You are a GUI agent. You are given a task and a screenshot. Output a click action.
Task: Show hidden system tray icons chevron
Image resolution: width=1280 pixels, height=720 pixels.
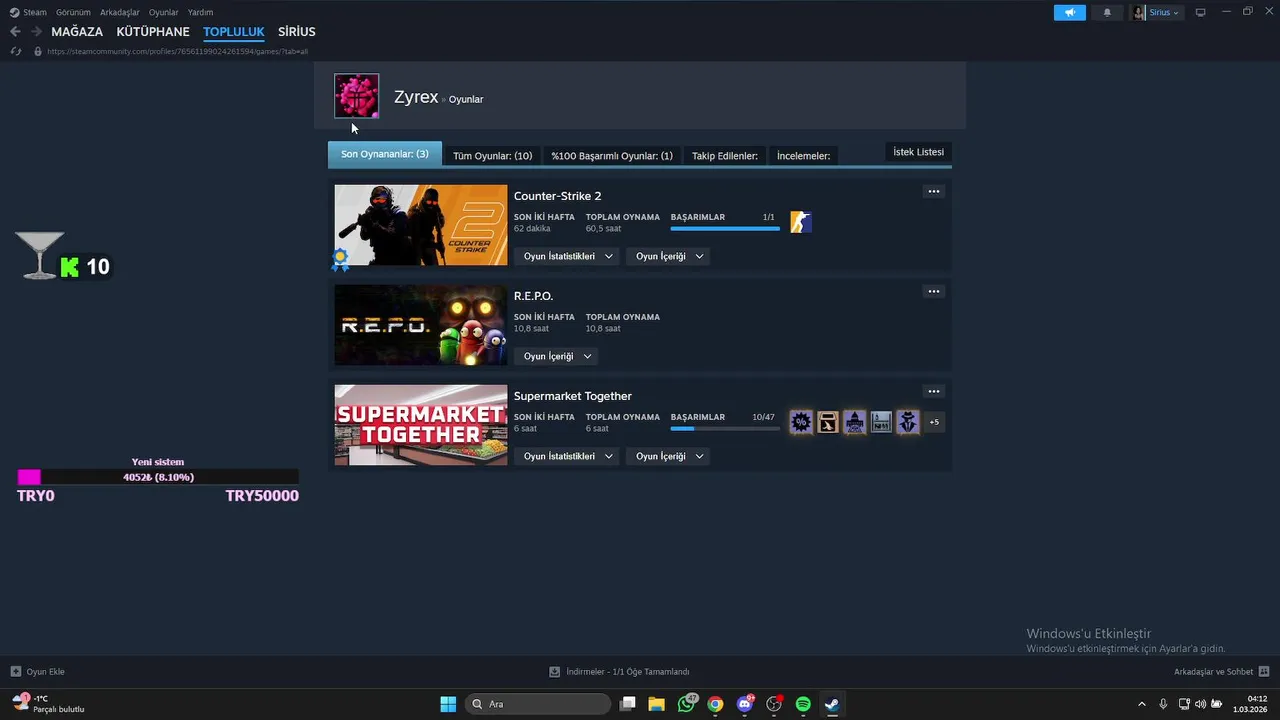(x=1143, y=704)
